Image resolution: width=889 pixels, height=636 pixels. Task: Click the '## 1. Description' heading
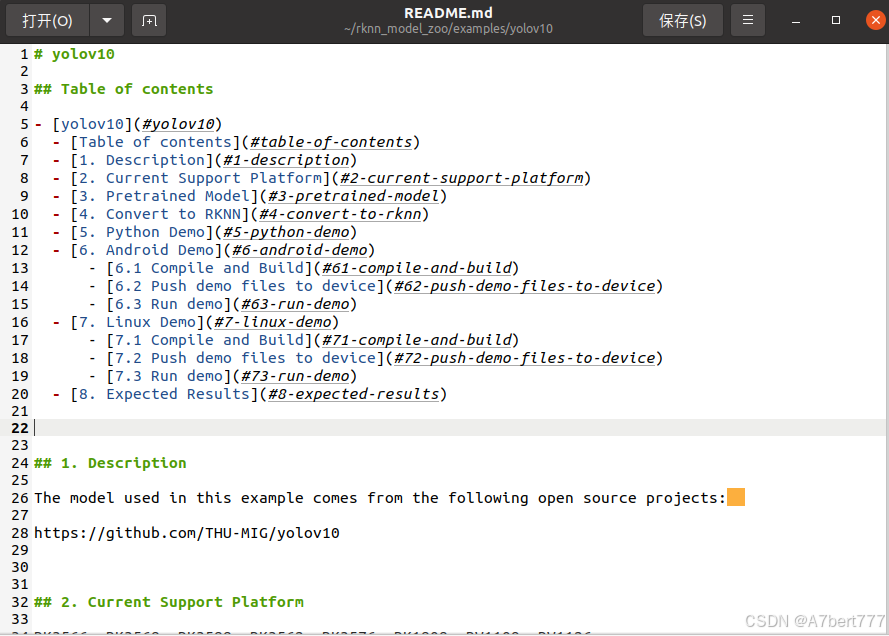tap(110, 464)
